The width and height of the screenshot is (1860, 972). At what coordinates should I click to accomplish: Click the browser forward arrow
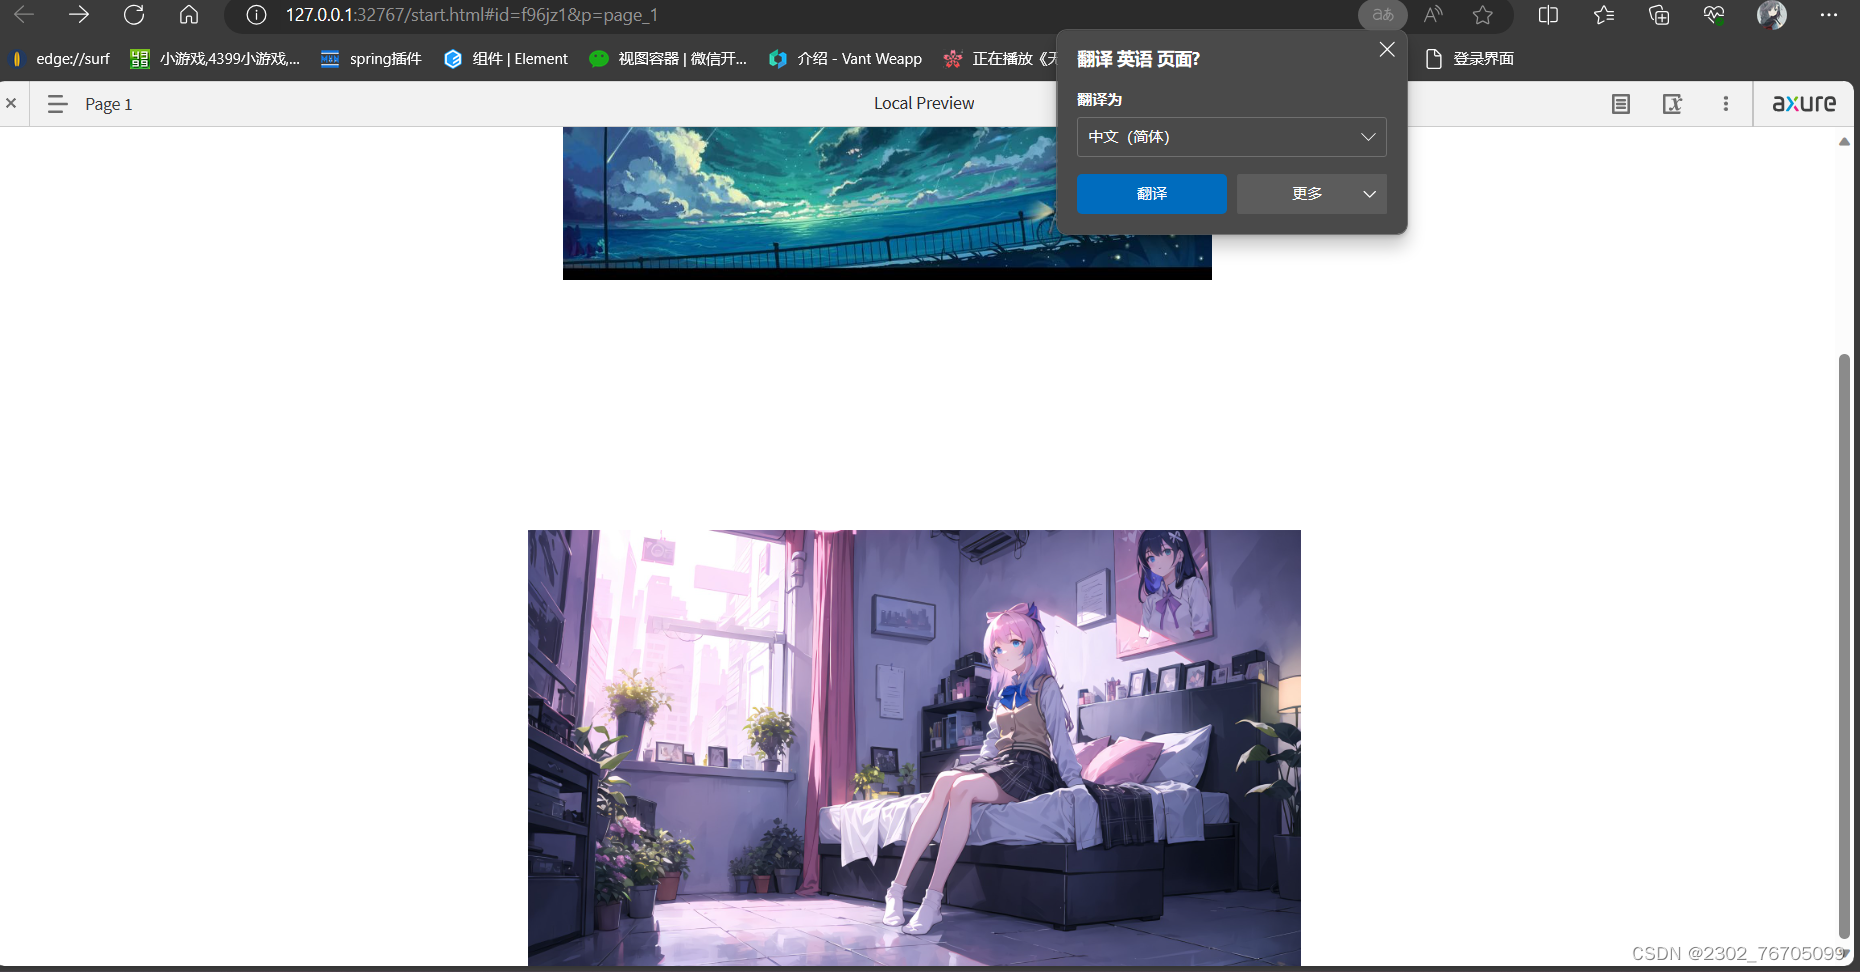pos(78,15)
